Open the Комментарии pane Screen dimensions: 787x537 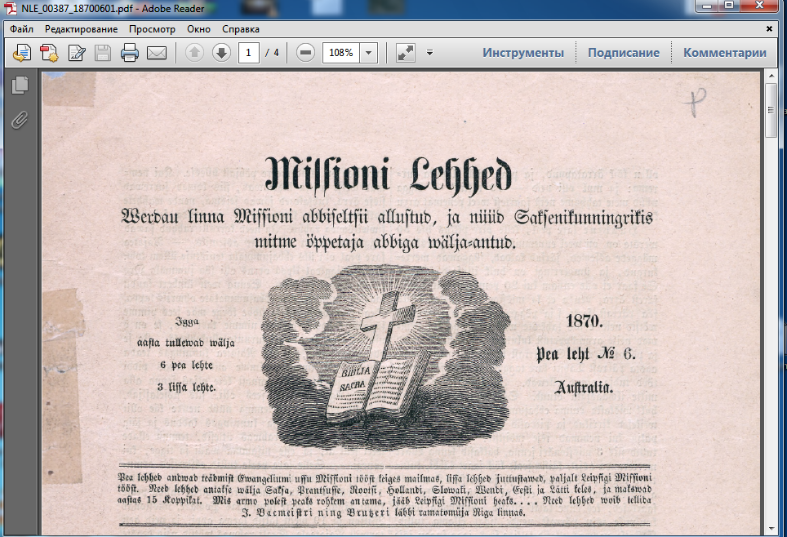pos(725,53)
